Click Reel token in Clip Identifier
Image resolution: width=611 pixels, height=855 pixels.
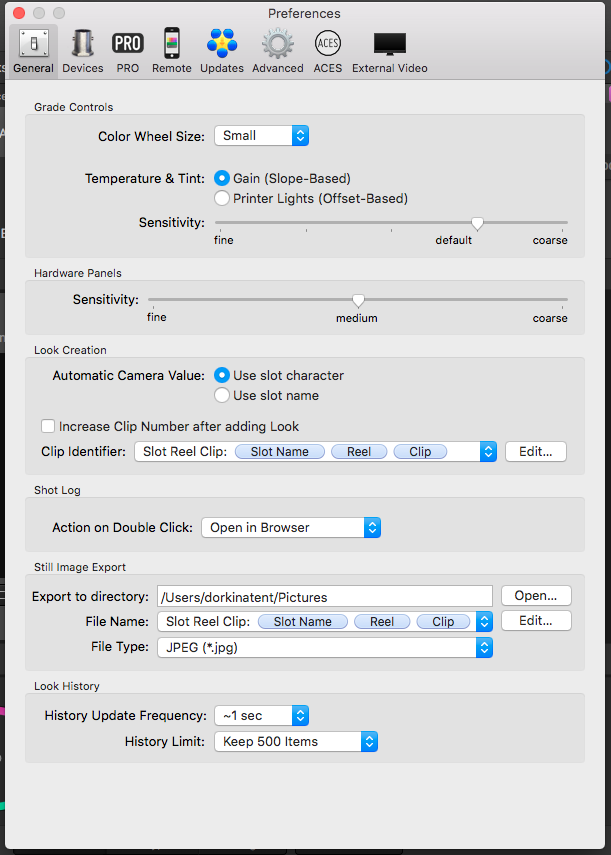[x=359, y=451]
